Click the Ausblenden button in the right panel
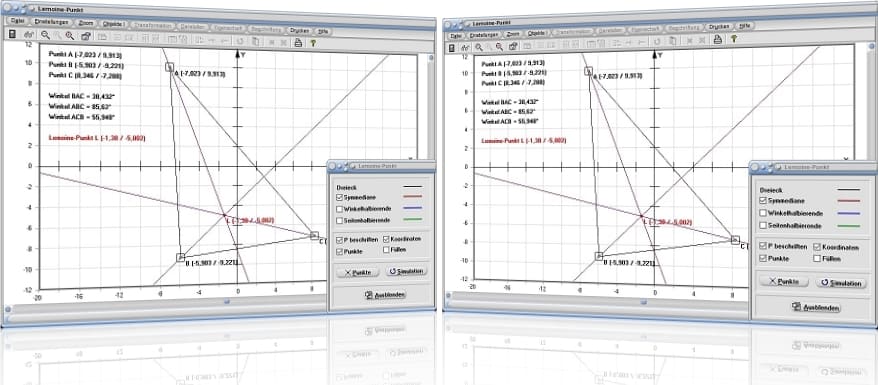 [815, 307]
